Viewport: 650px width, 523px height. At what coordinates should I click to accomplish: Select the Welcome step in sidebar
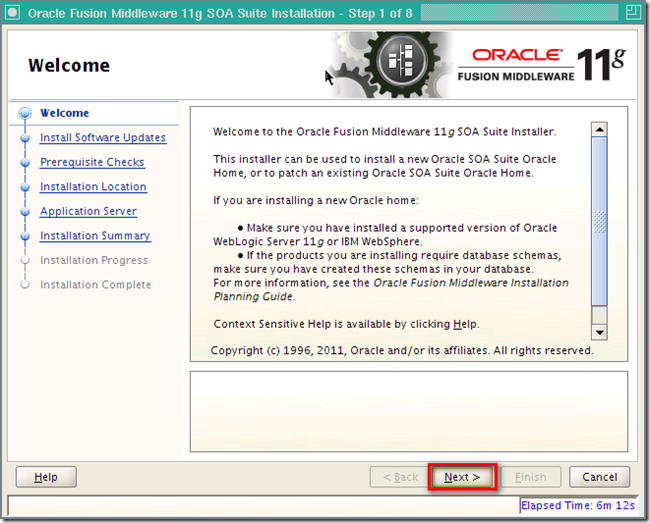[64, 113]
